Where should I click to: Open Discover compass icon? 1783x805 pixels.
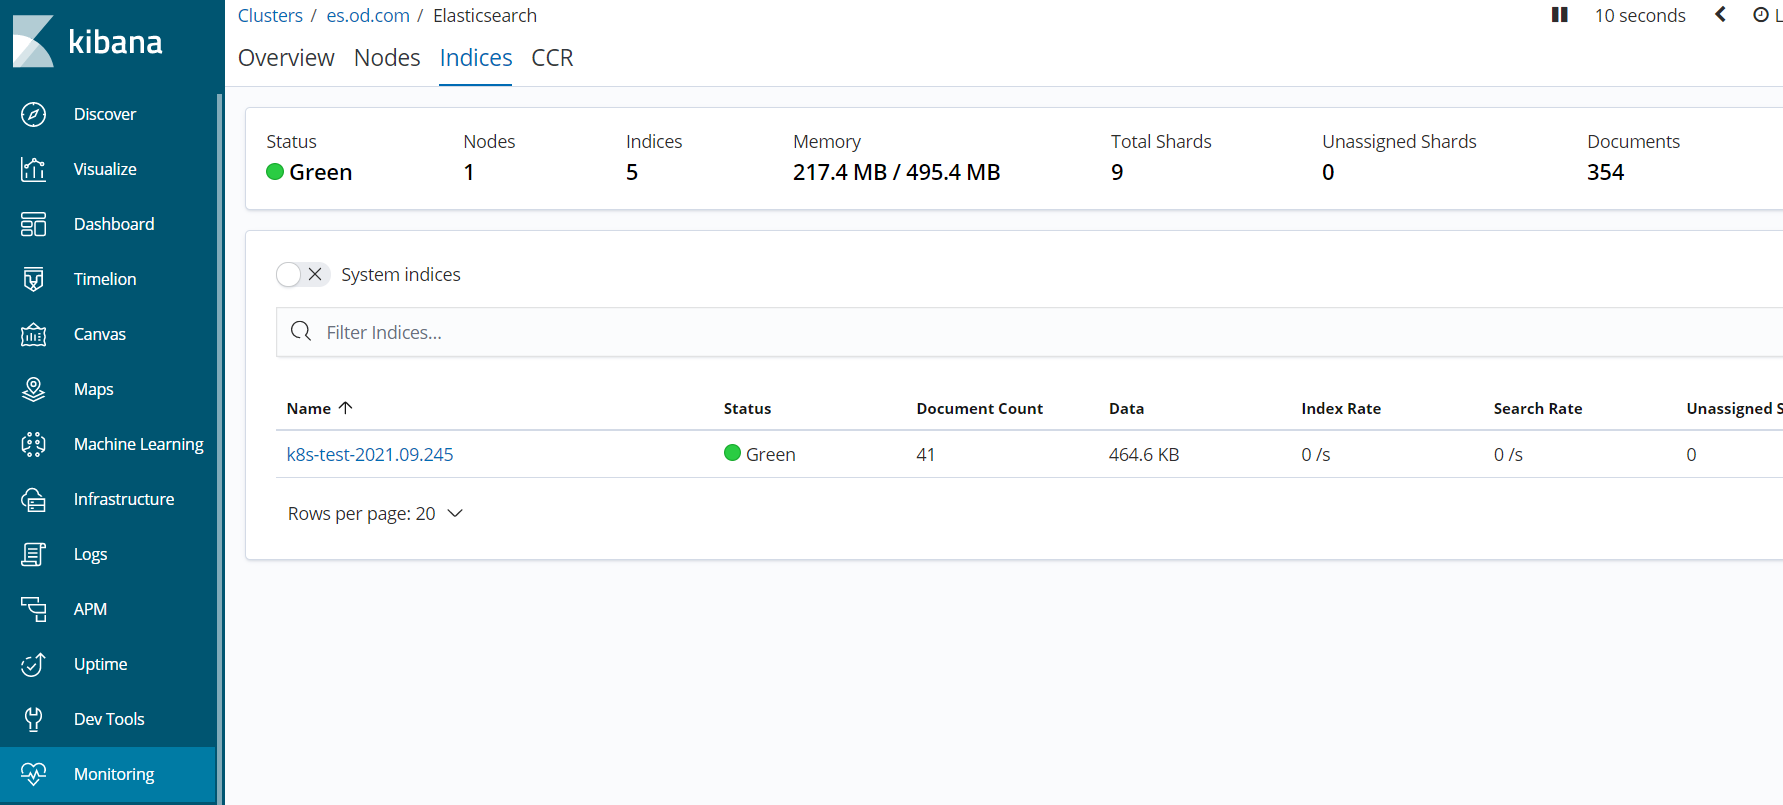[33, 114]
